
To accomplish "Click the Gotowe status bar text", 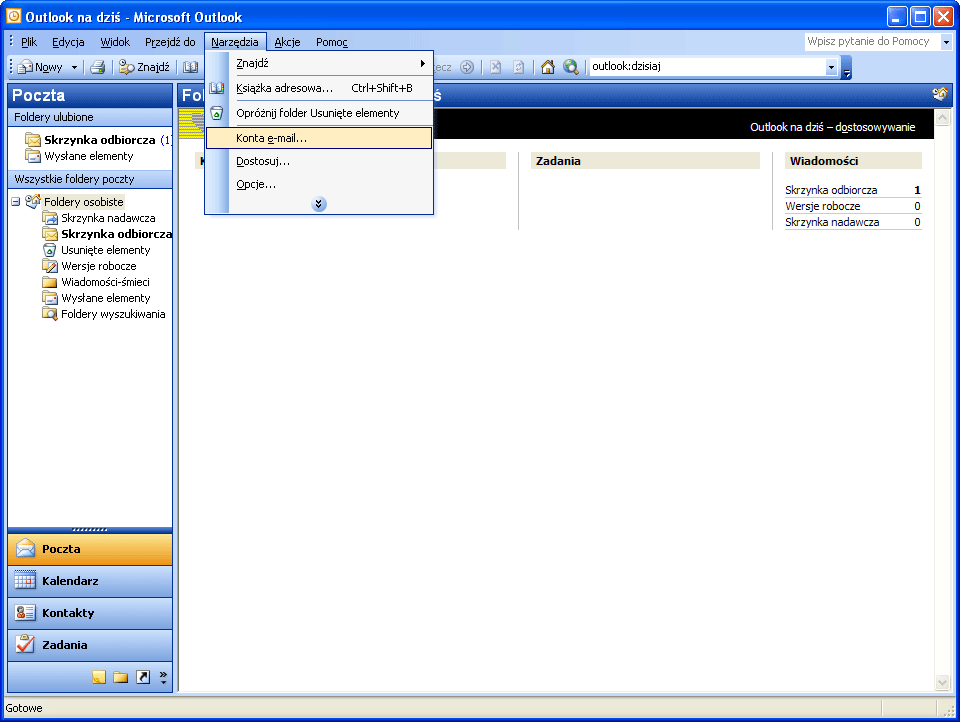I will point(24,708).
